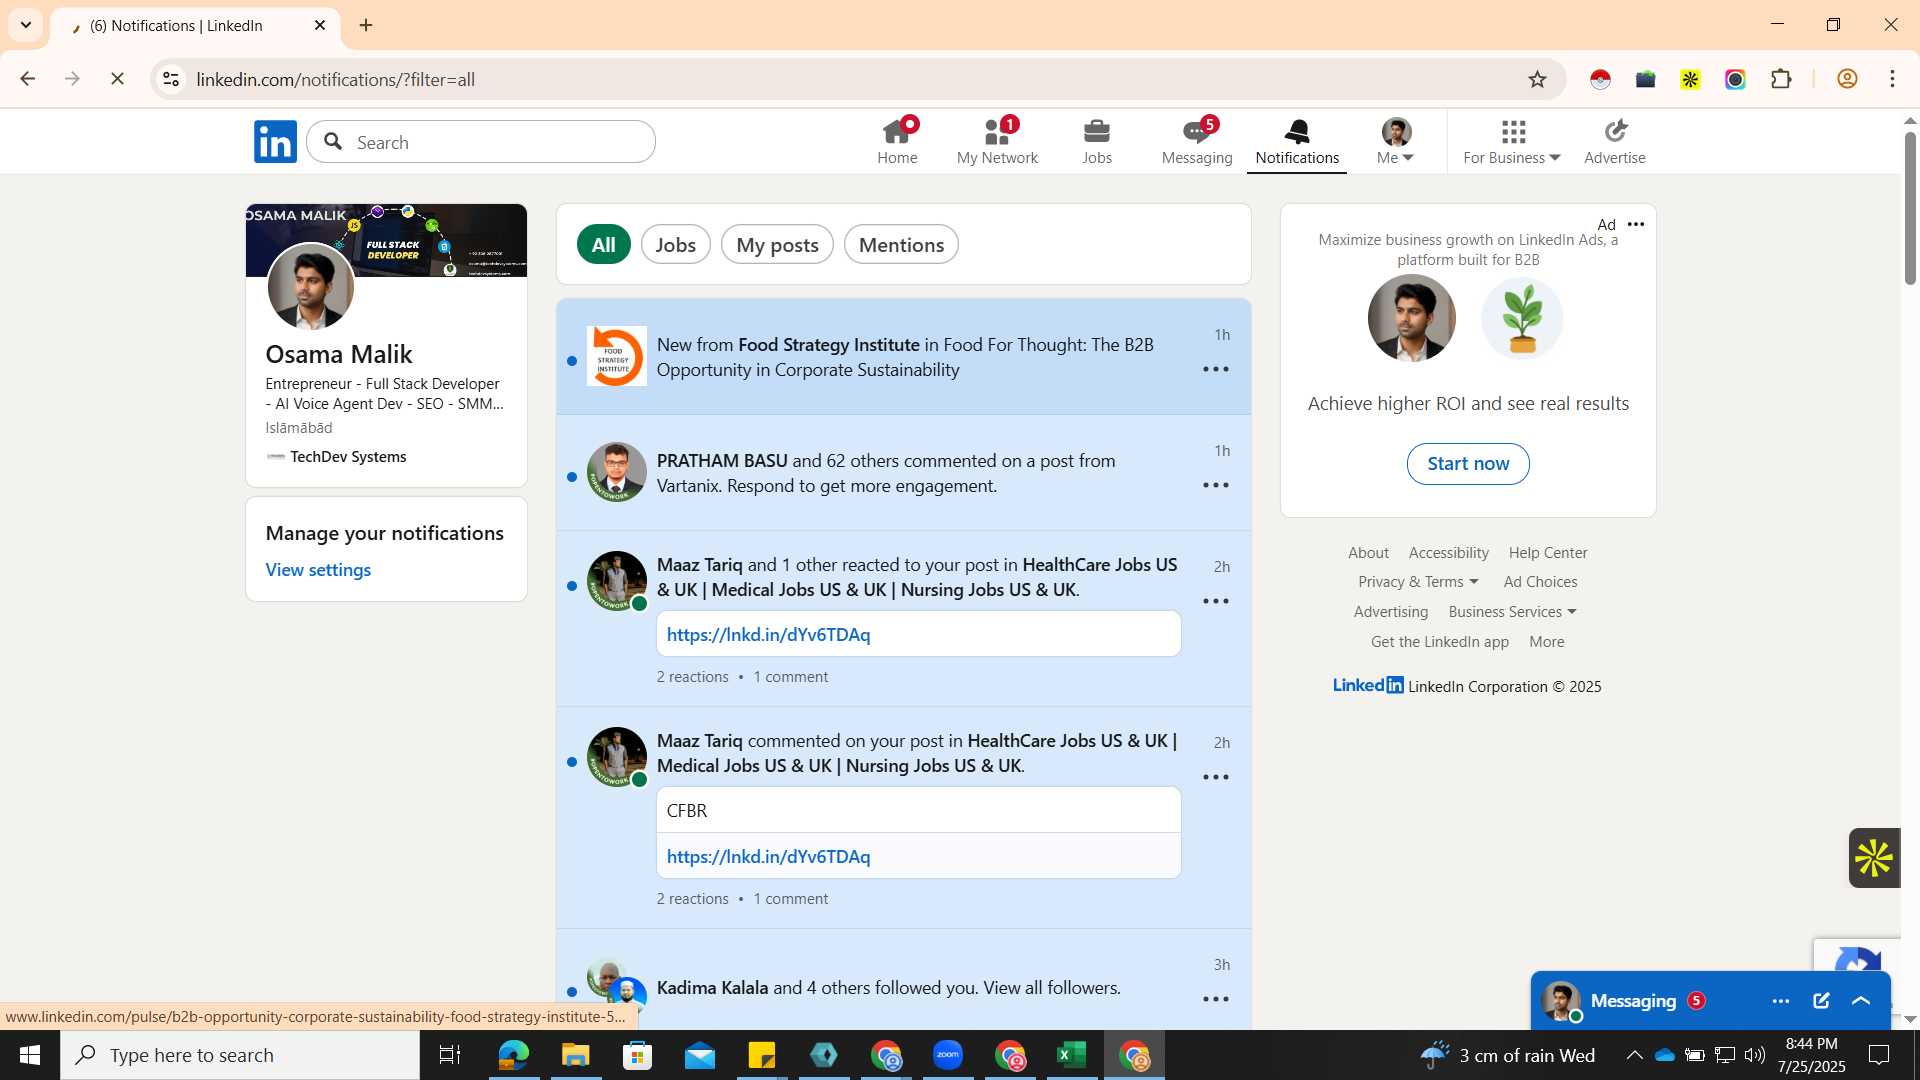
Task: Filter notifications by Mentions
Action: tap(901, 245)
